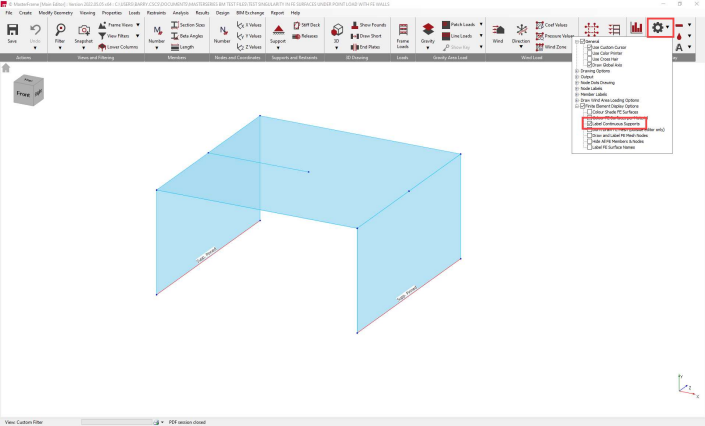This screenshot has width=705, height=426.
Task: Click the 3D drawing cube icon
Action: [x=337, y=30]
